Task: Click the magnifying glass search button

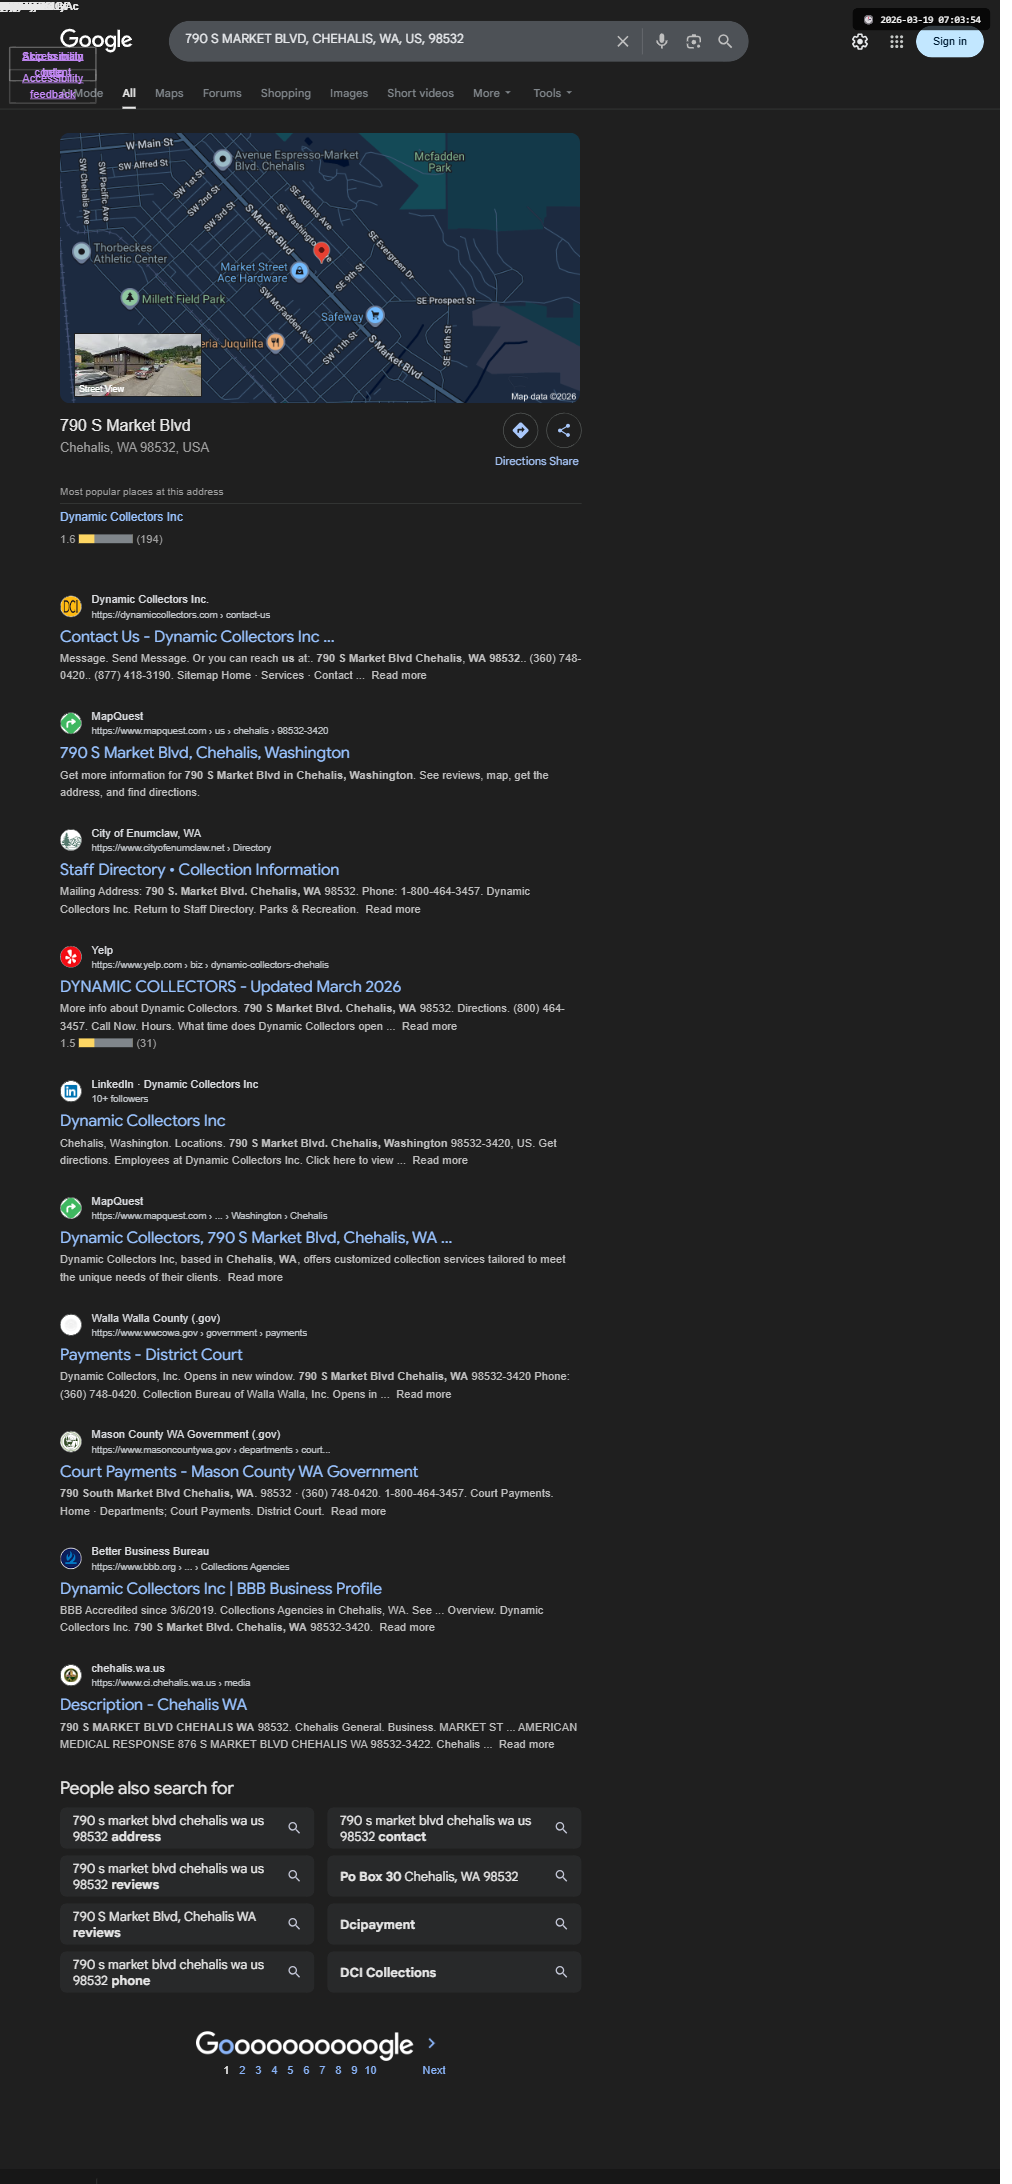Action: click(x=725, y=41)
